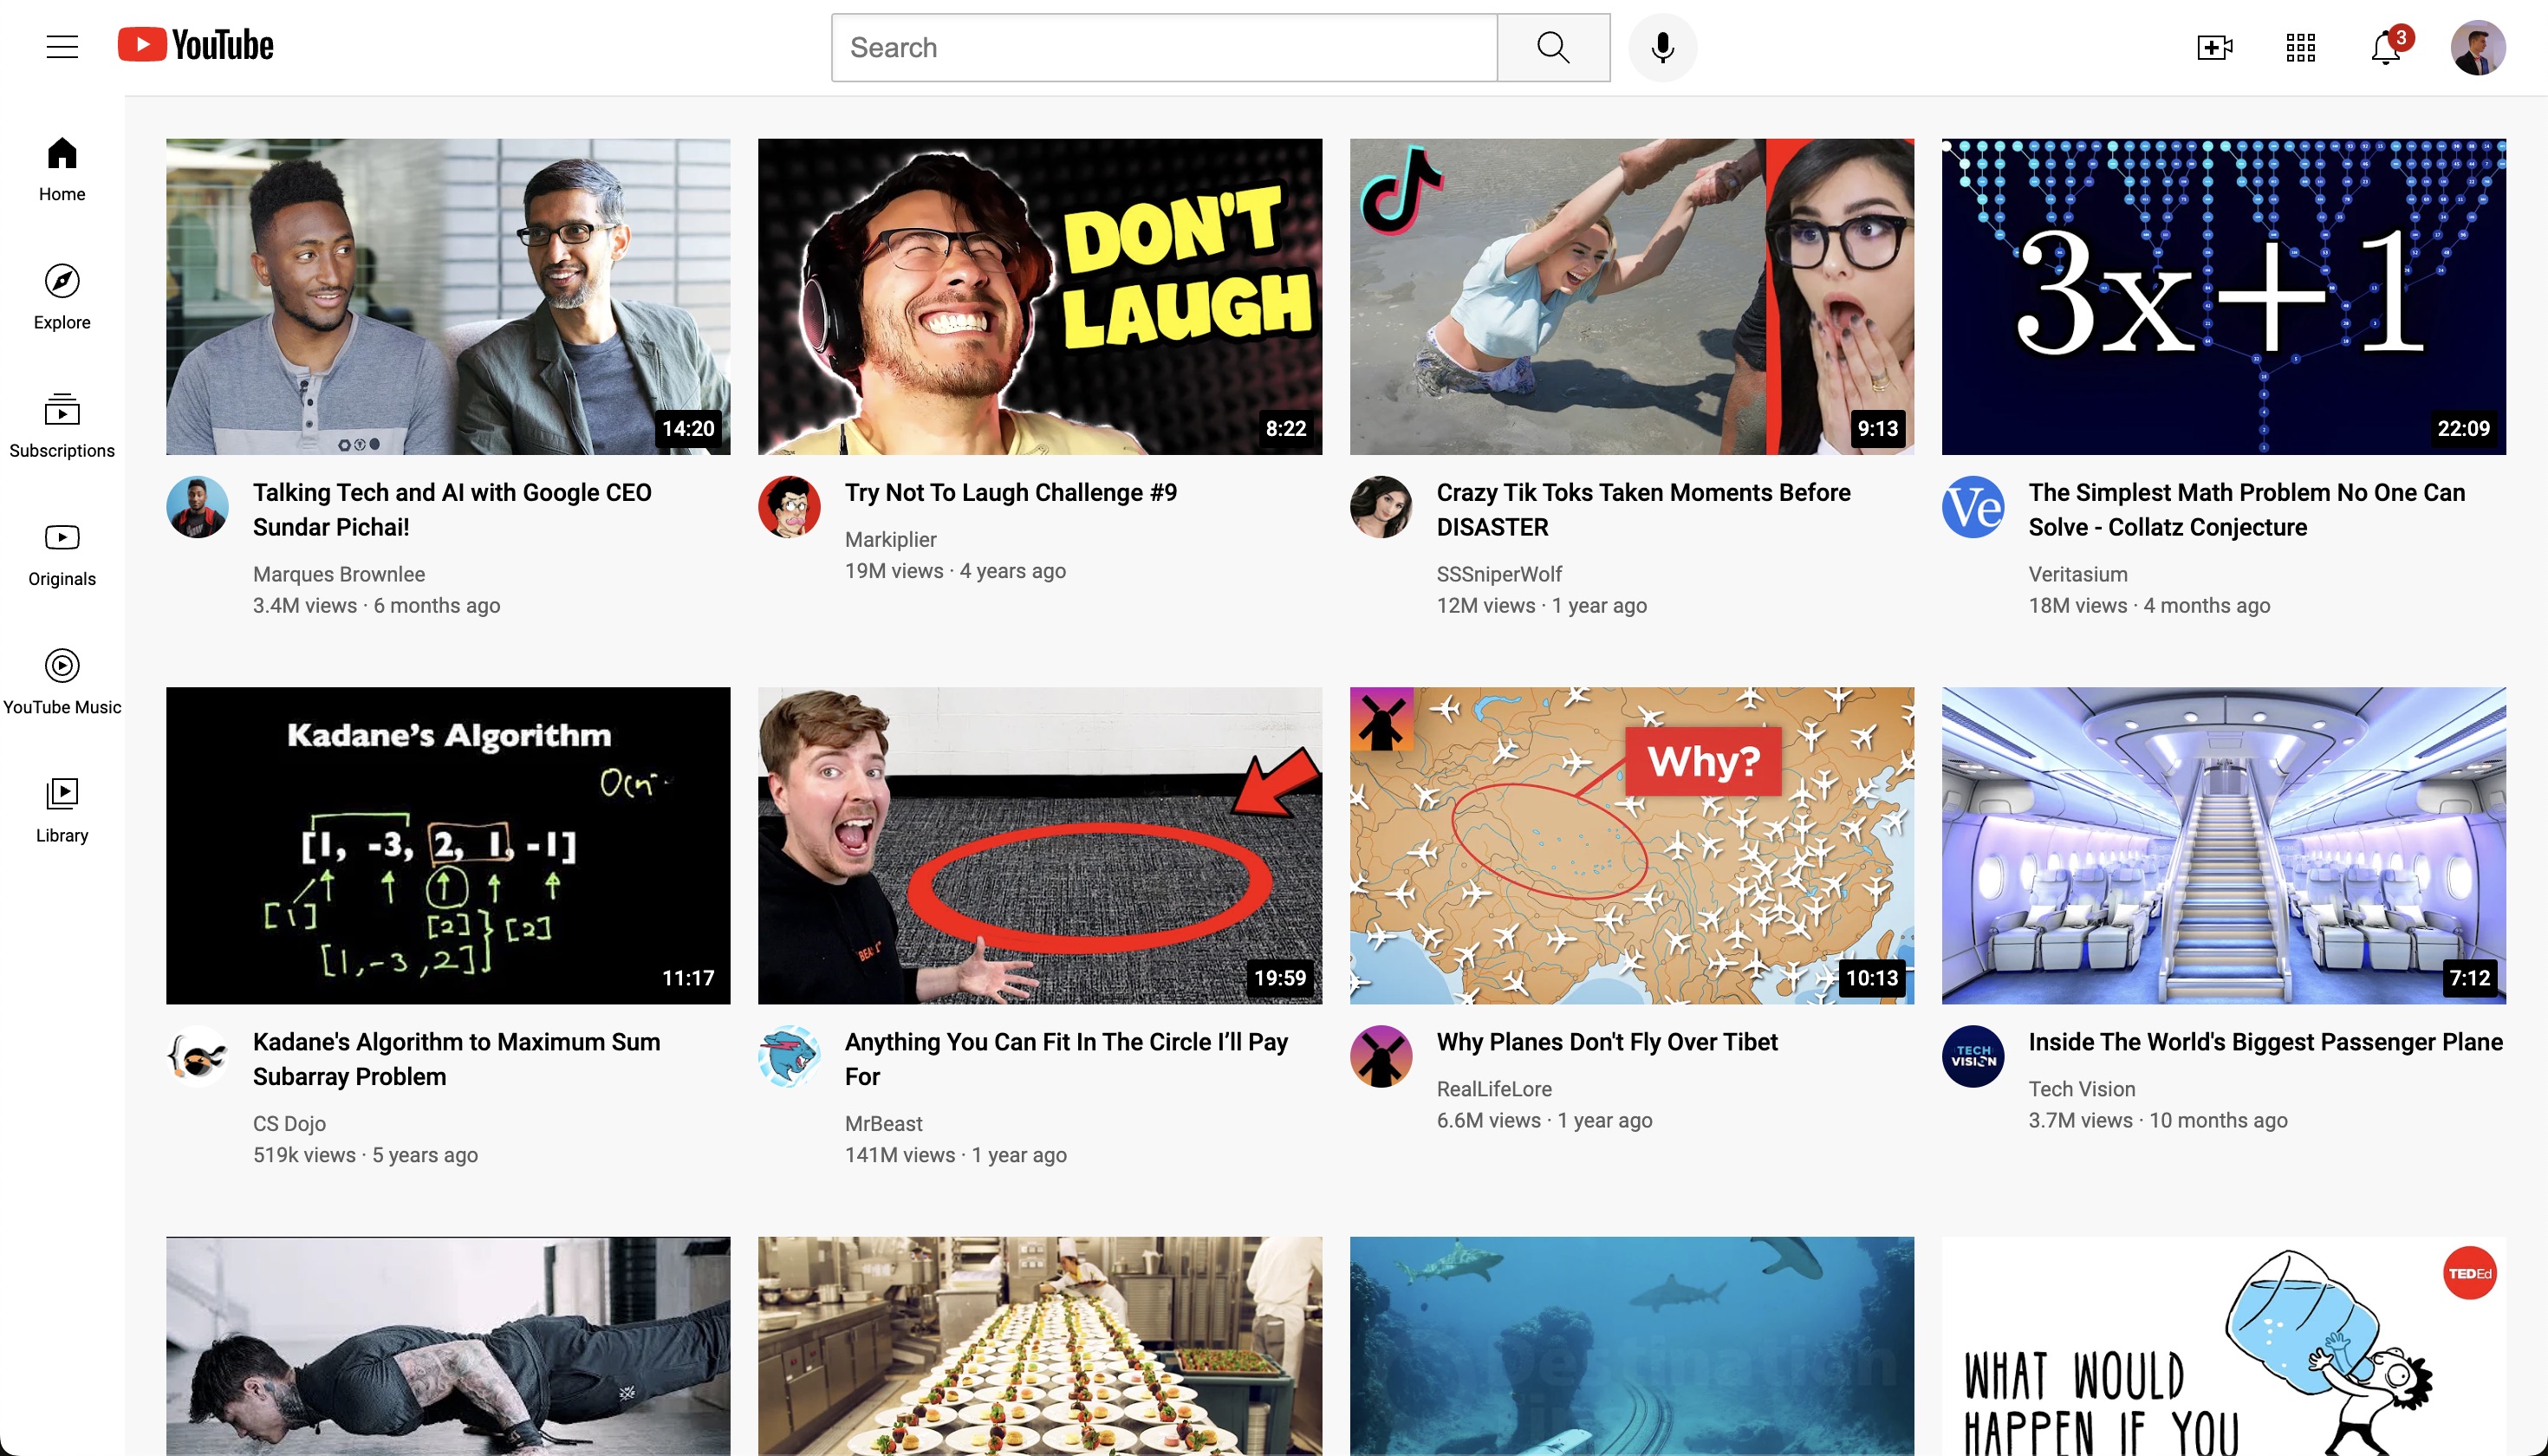Open the Create video menu
Viewport: 2548px width, 1456px height.
pos(2217,48)
